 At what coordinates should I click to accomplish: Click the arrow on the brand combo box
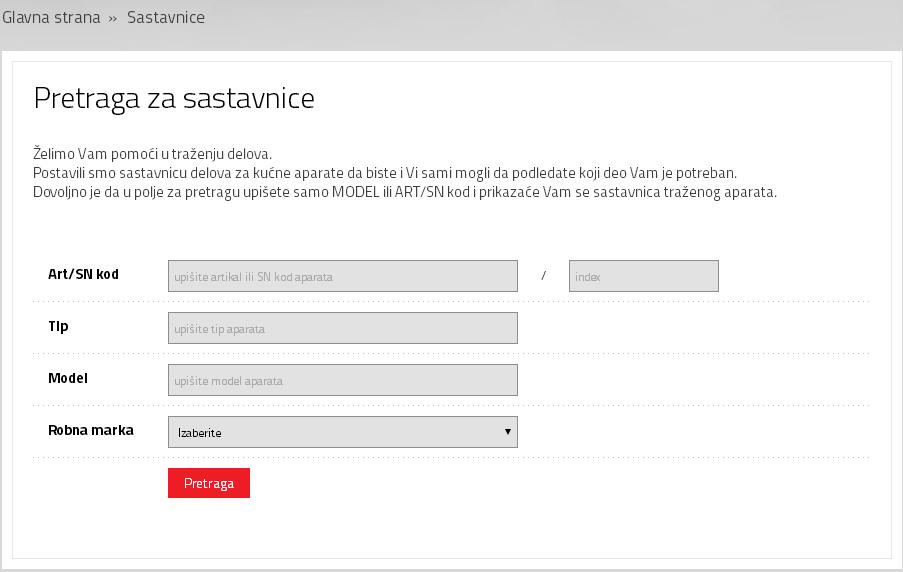pyautogui.click(x=507, y=432)
